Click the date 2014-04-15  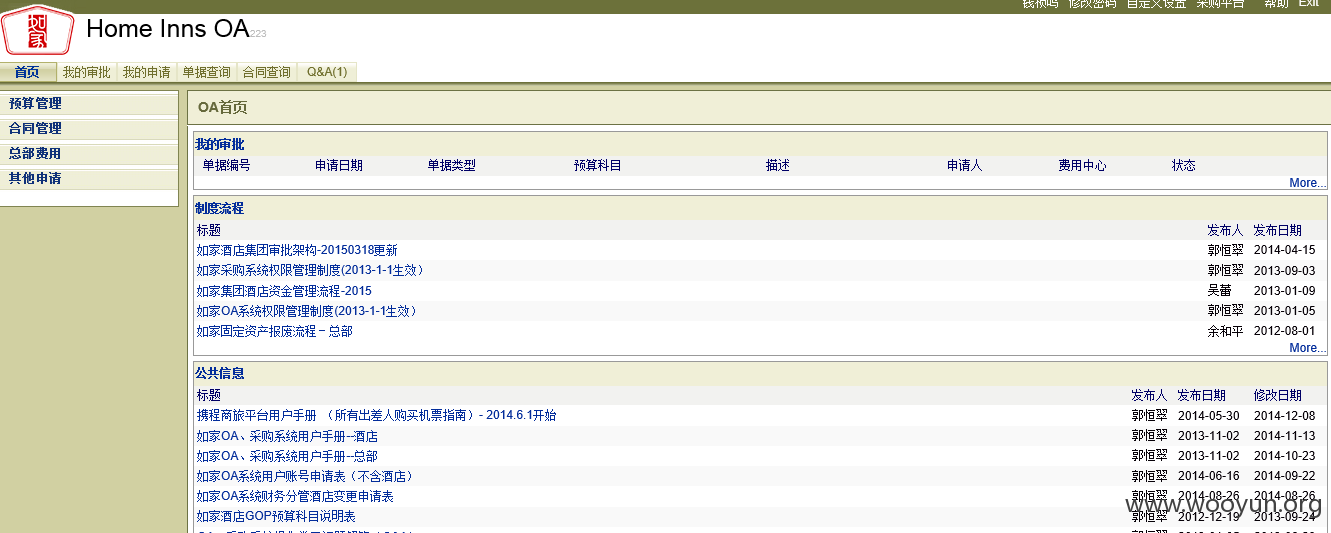pyautogui.click(x=1285, y=250)
